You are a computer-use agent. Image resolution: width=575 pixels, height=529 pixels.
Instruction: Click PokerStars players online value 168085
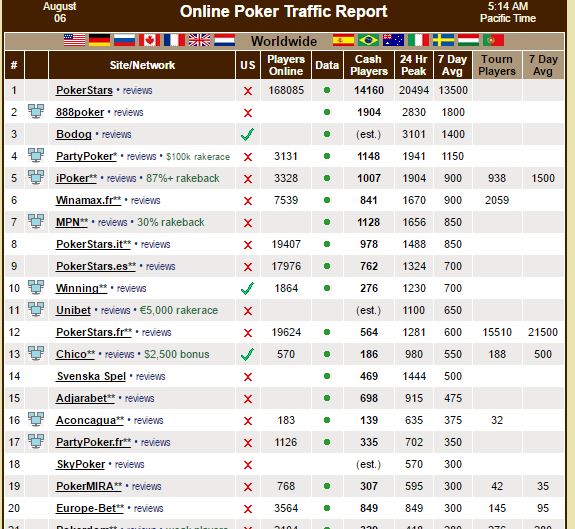coord(286,90)
